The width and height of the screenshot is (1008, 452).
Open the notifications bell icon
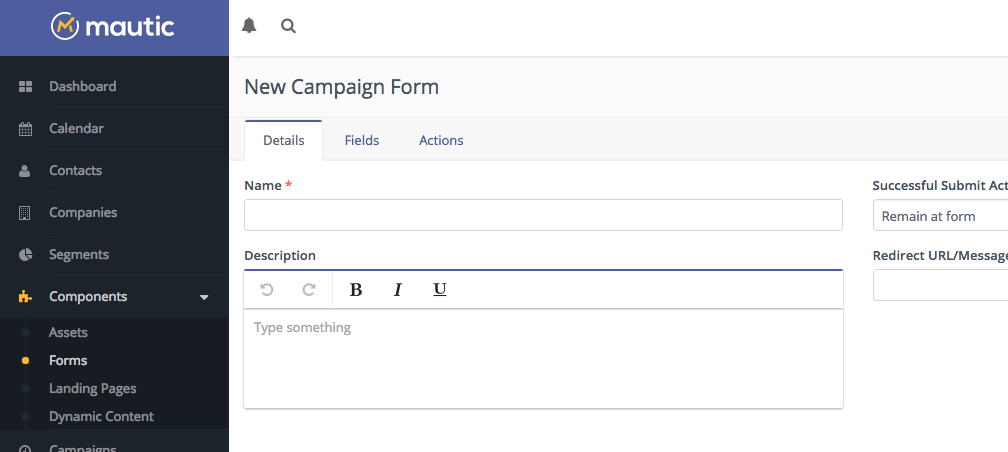click(x=249, y=26)
